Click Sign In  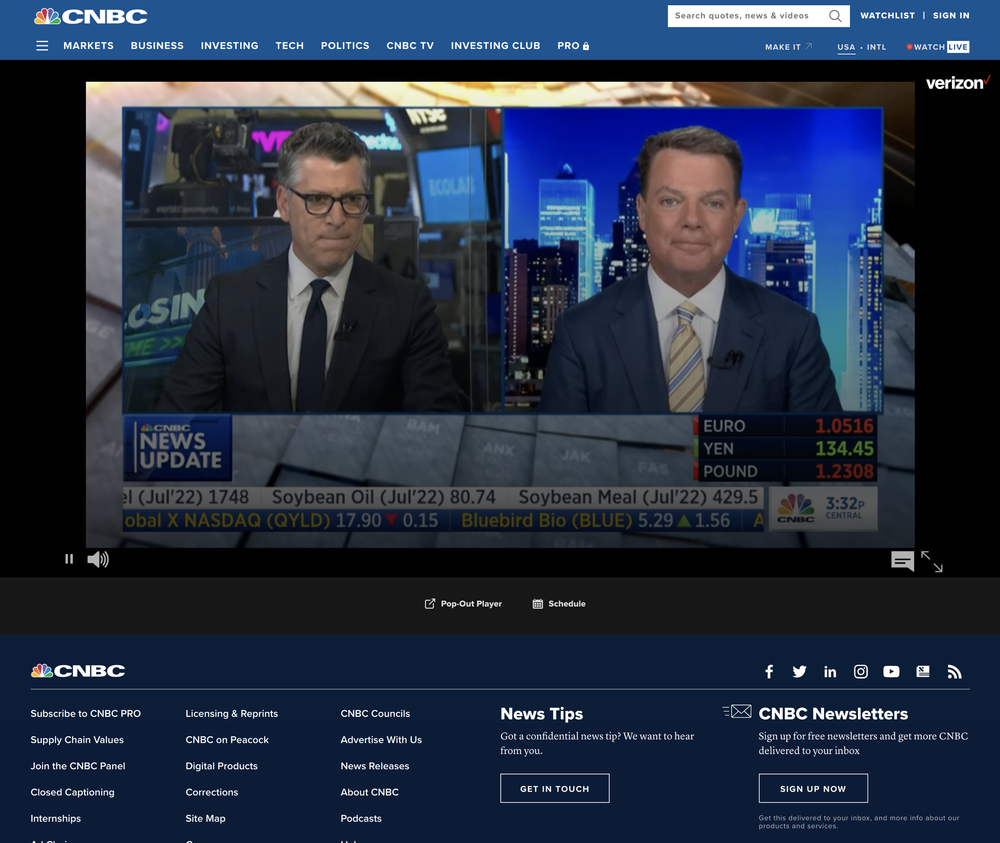(951, 15)
